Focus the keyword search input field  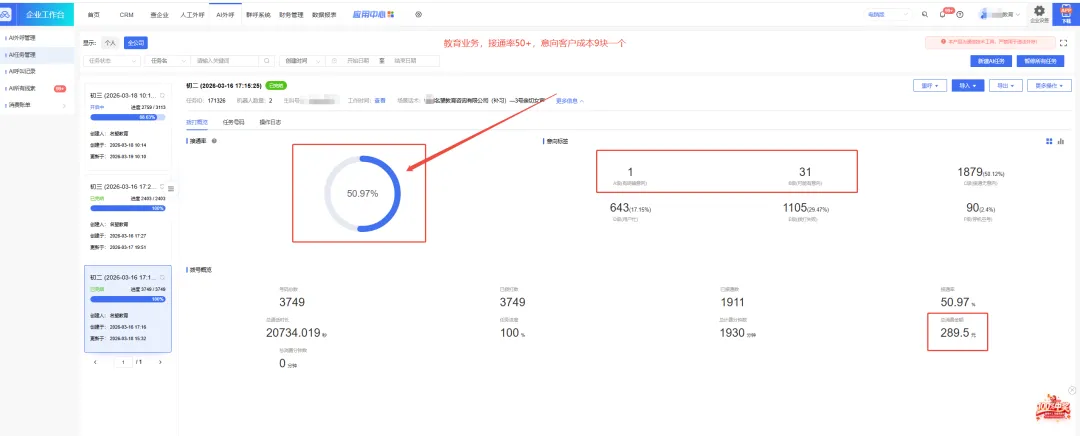225,61
